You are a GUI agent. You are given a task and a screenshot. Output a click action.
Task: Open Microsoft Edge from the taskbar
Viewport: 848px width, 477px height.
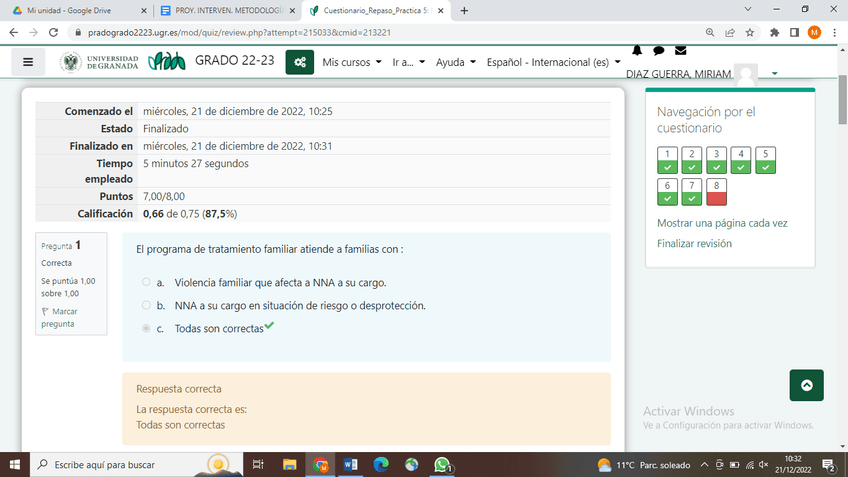tap(381, 465)
